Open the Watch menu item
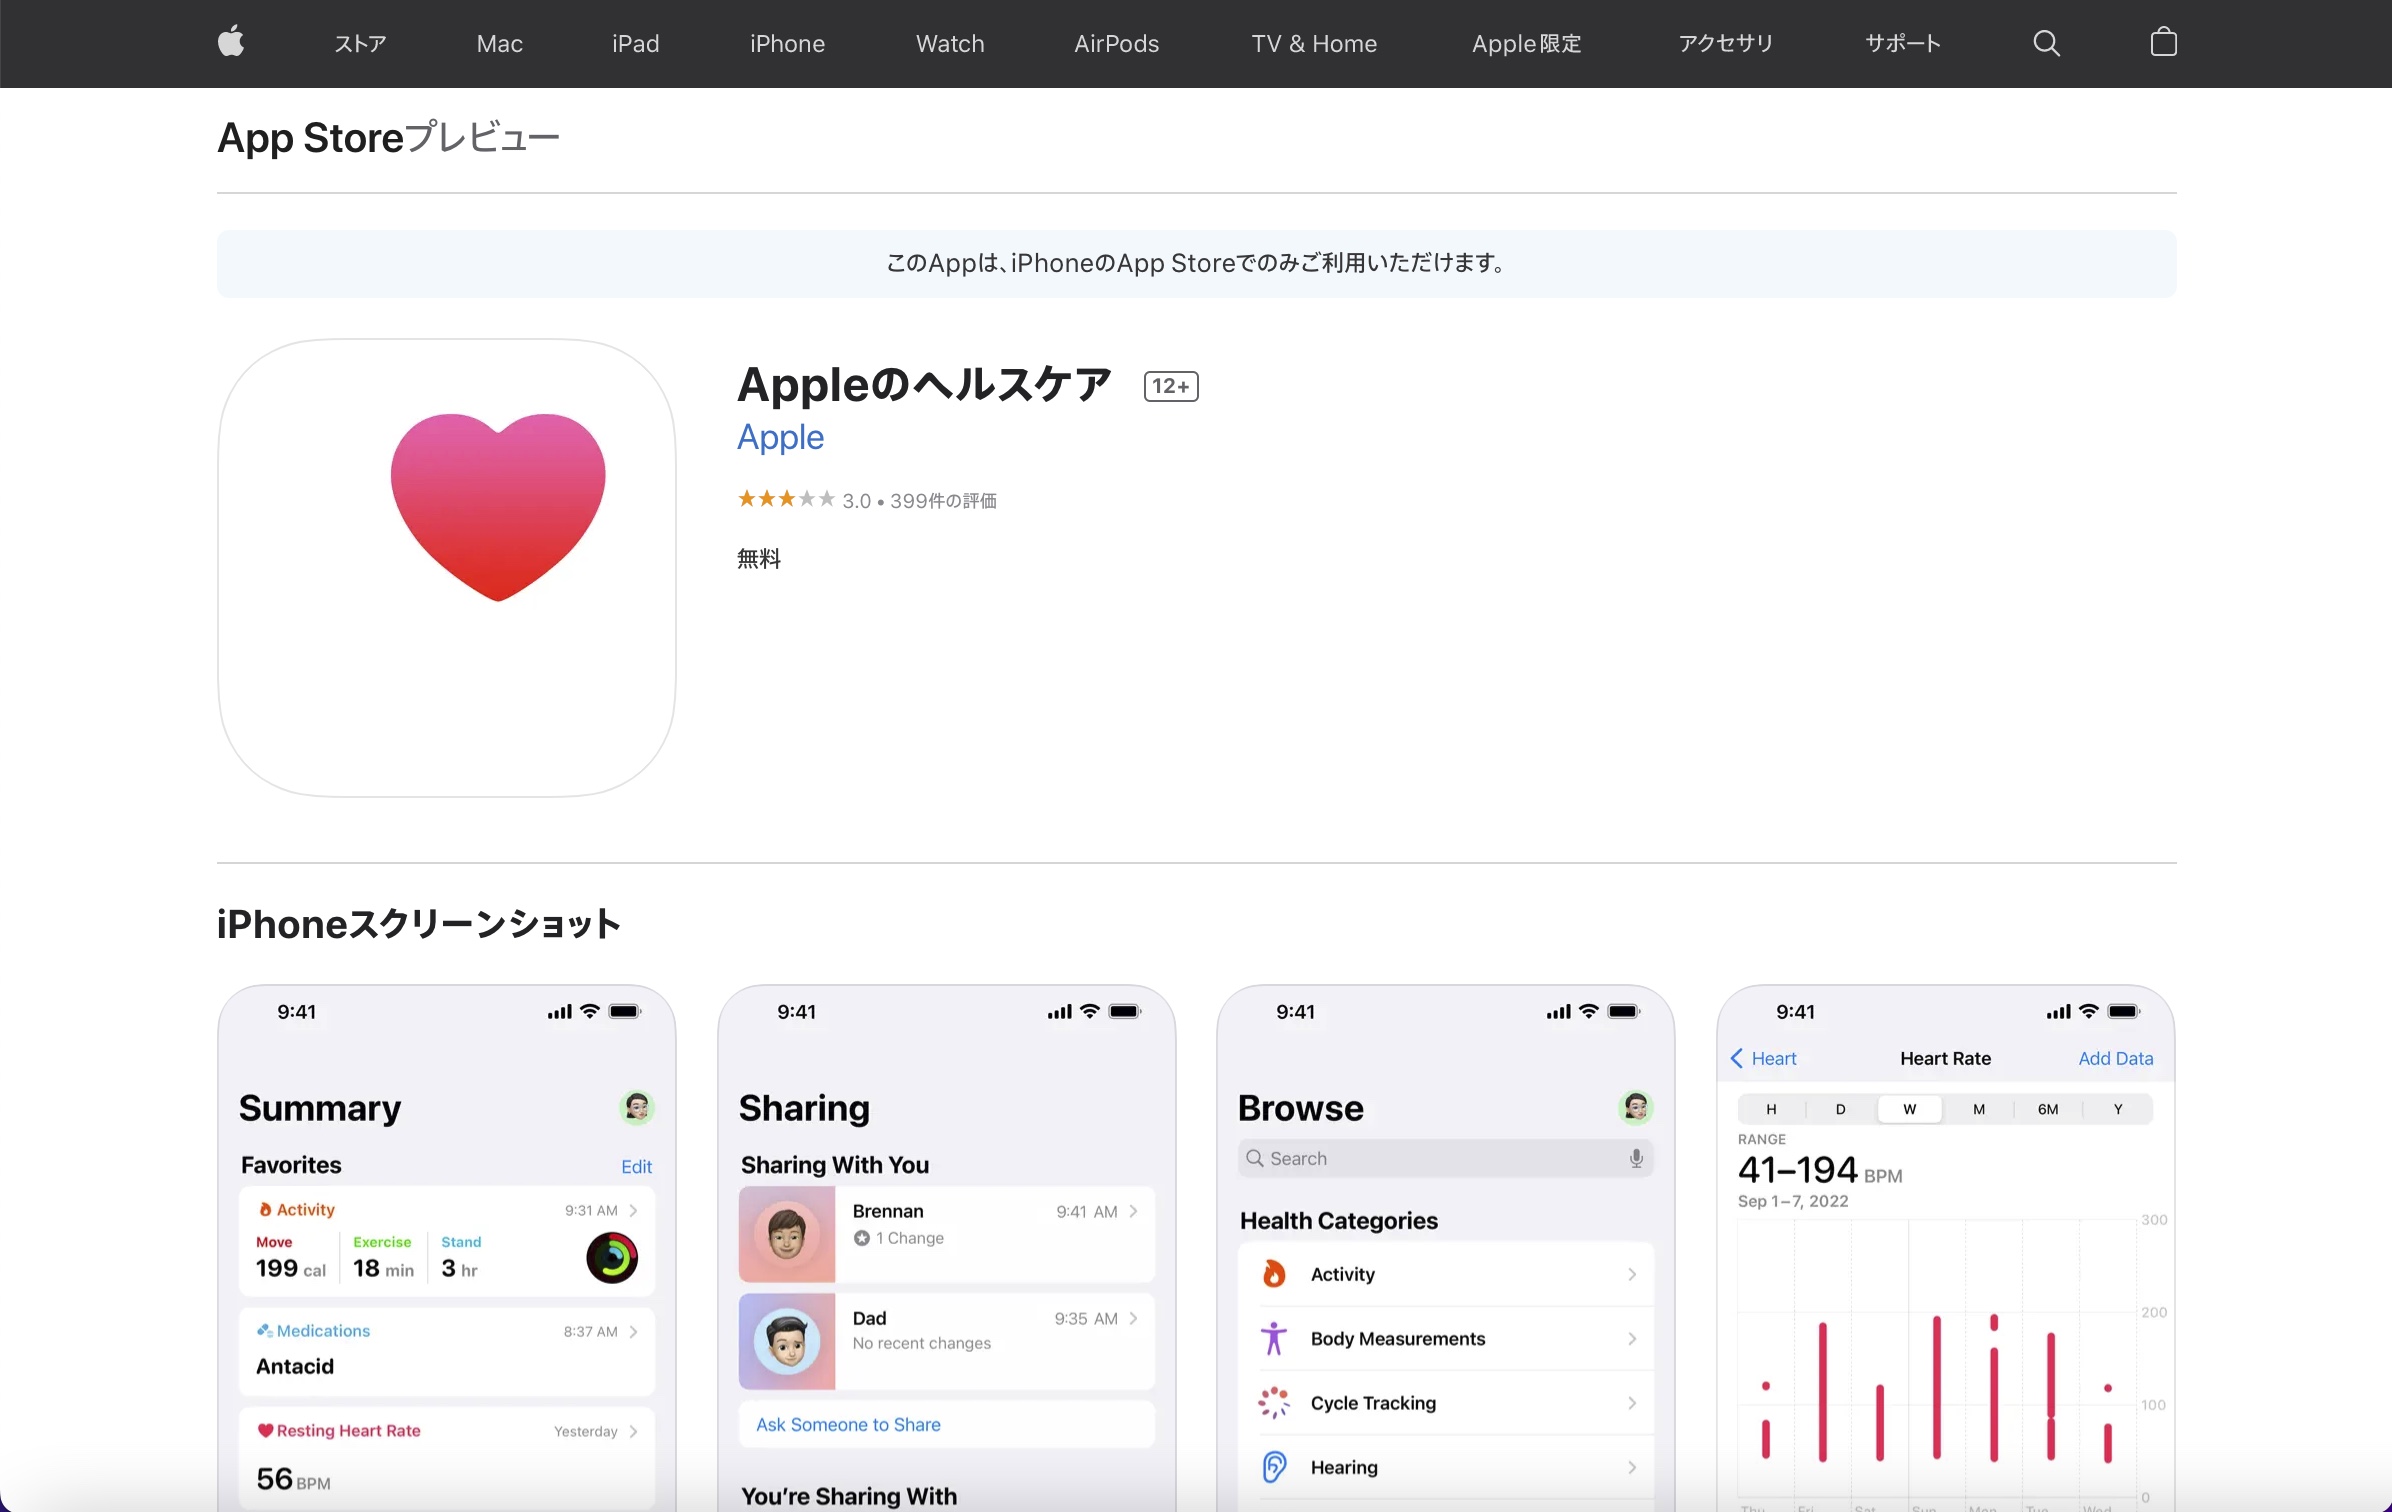 point(950,43)
